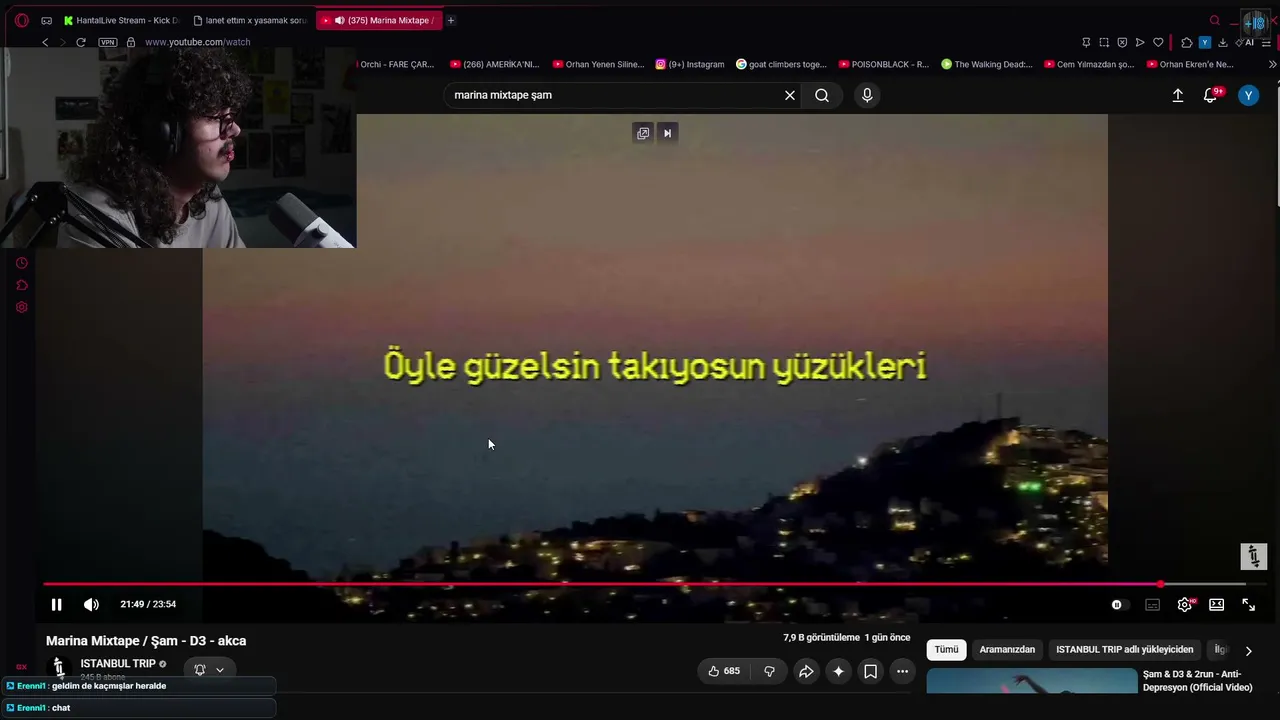Viewport: 1280px width, 720px height.
Task: Select 'ISTANBUL TRIP adlı yükleyiciden' chip
Action: coord(1124,650)
